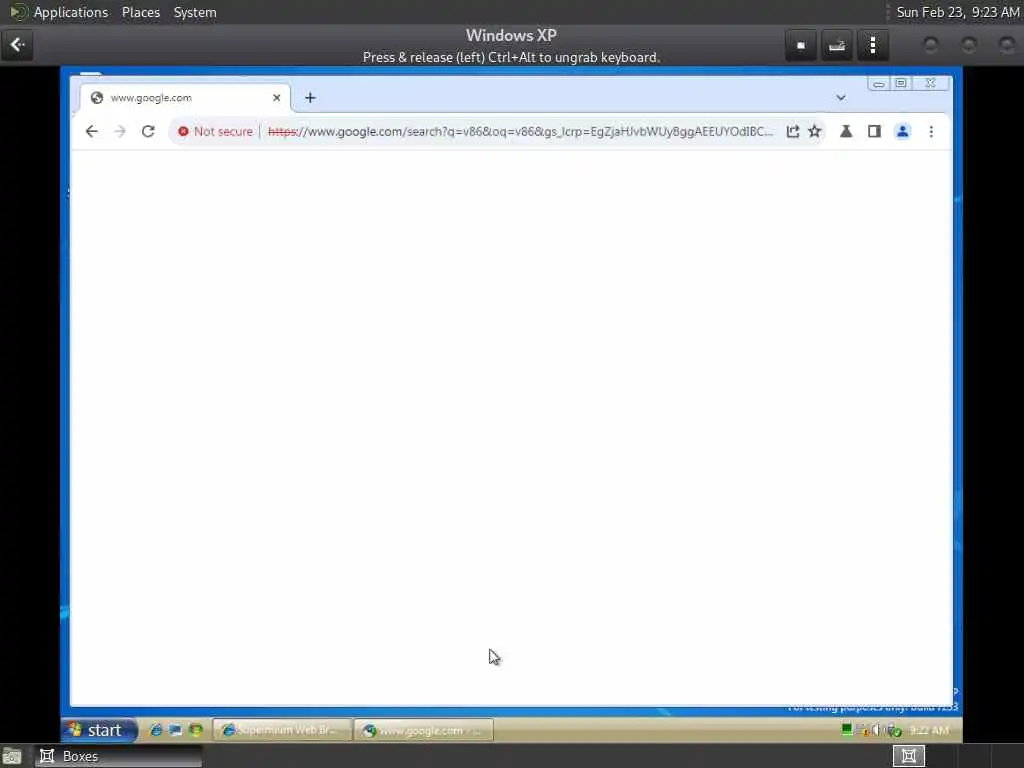Screen dimensions: 1024x768
Task: Switch to Supermium Web Browser taskbar button
Action: (283, 730)
